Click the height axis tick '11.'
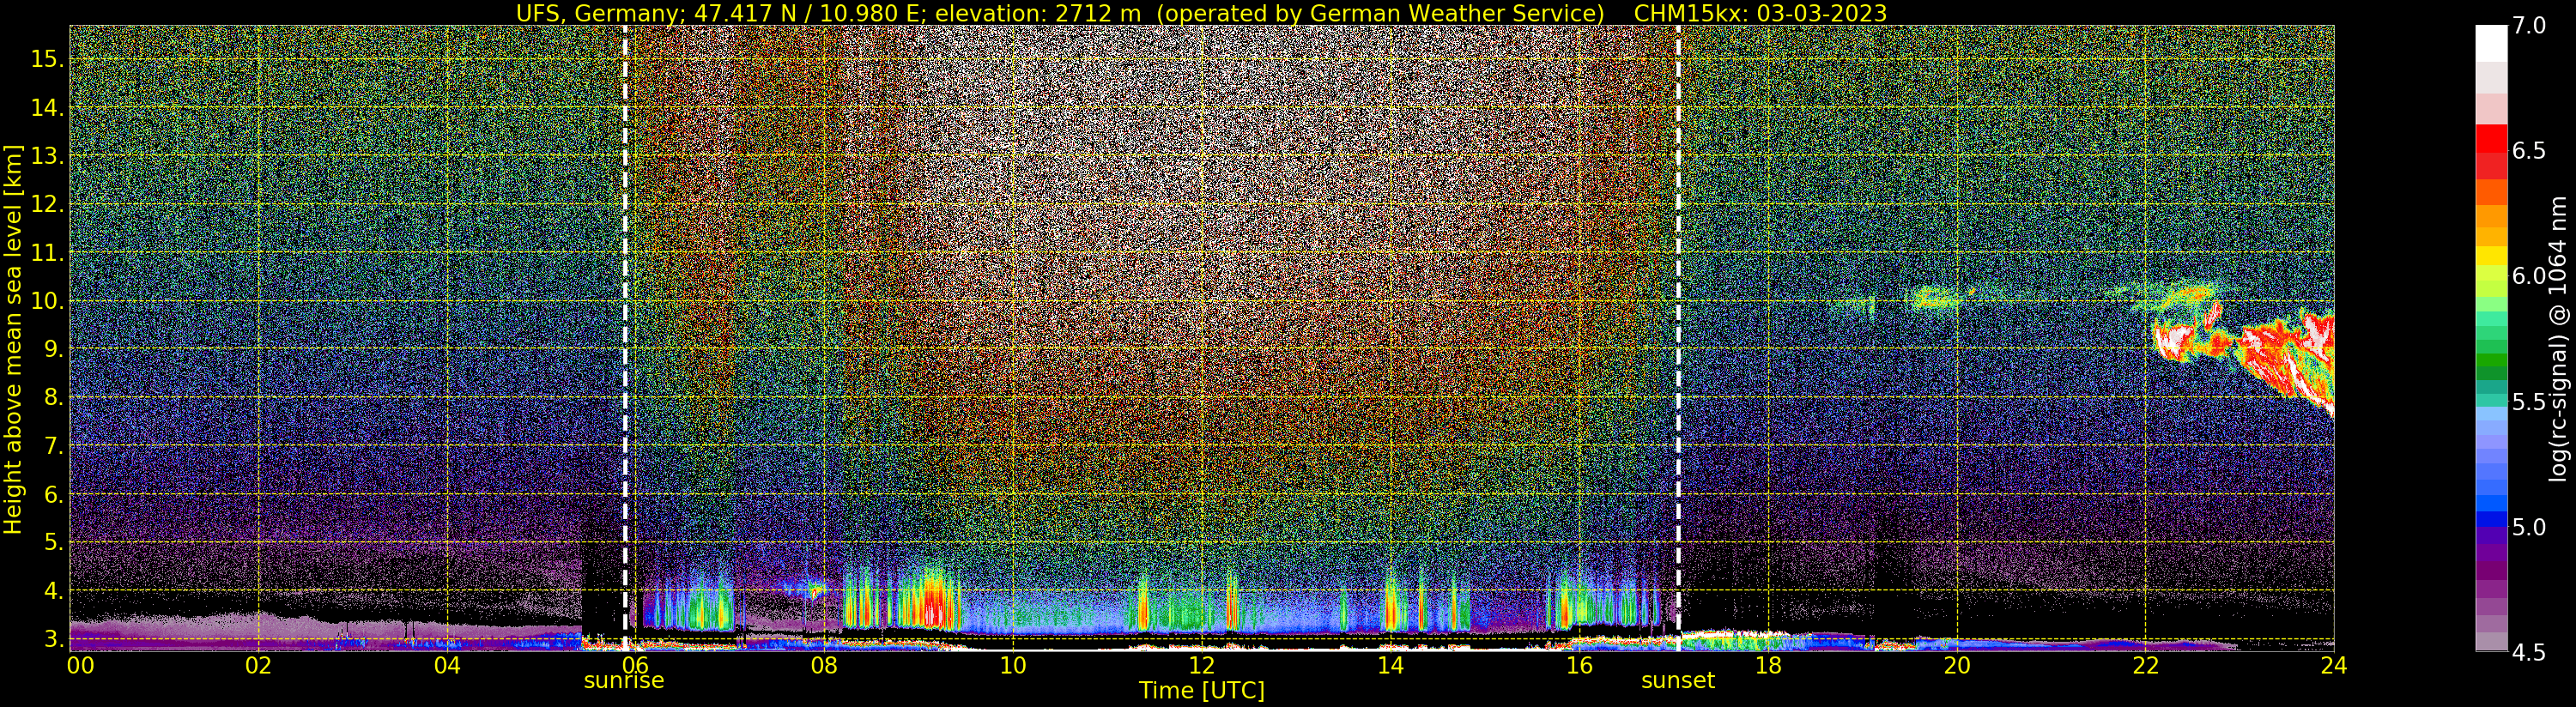This screenshot has width=2576, height=707. click(x=47, y=253)
